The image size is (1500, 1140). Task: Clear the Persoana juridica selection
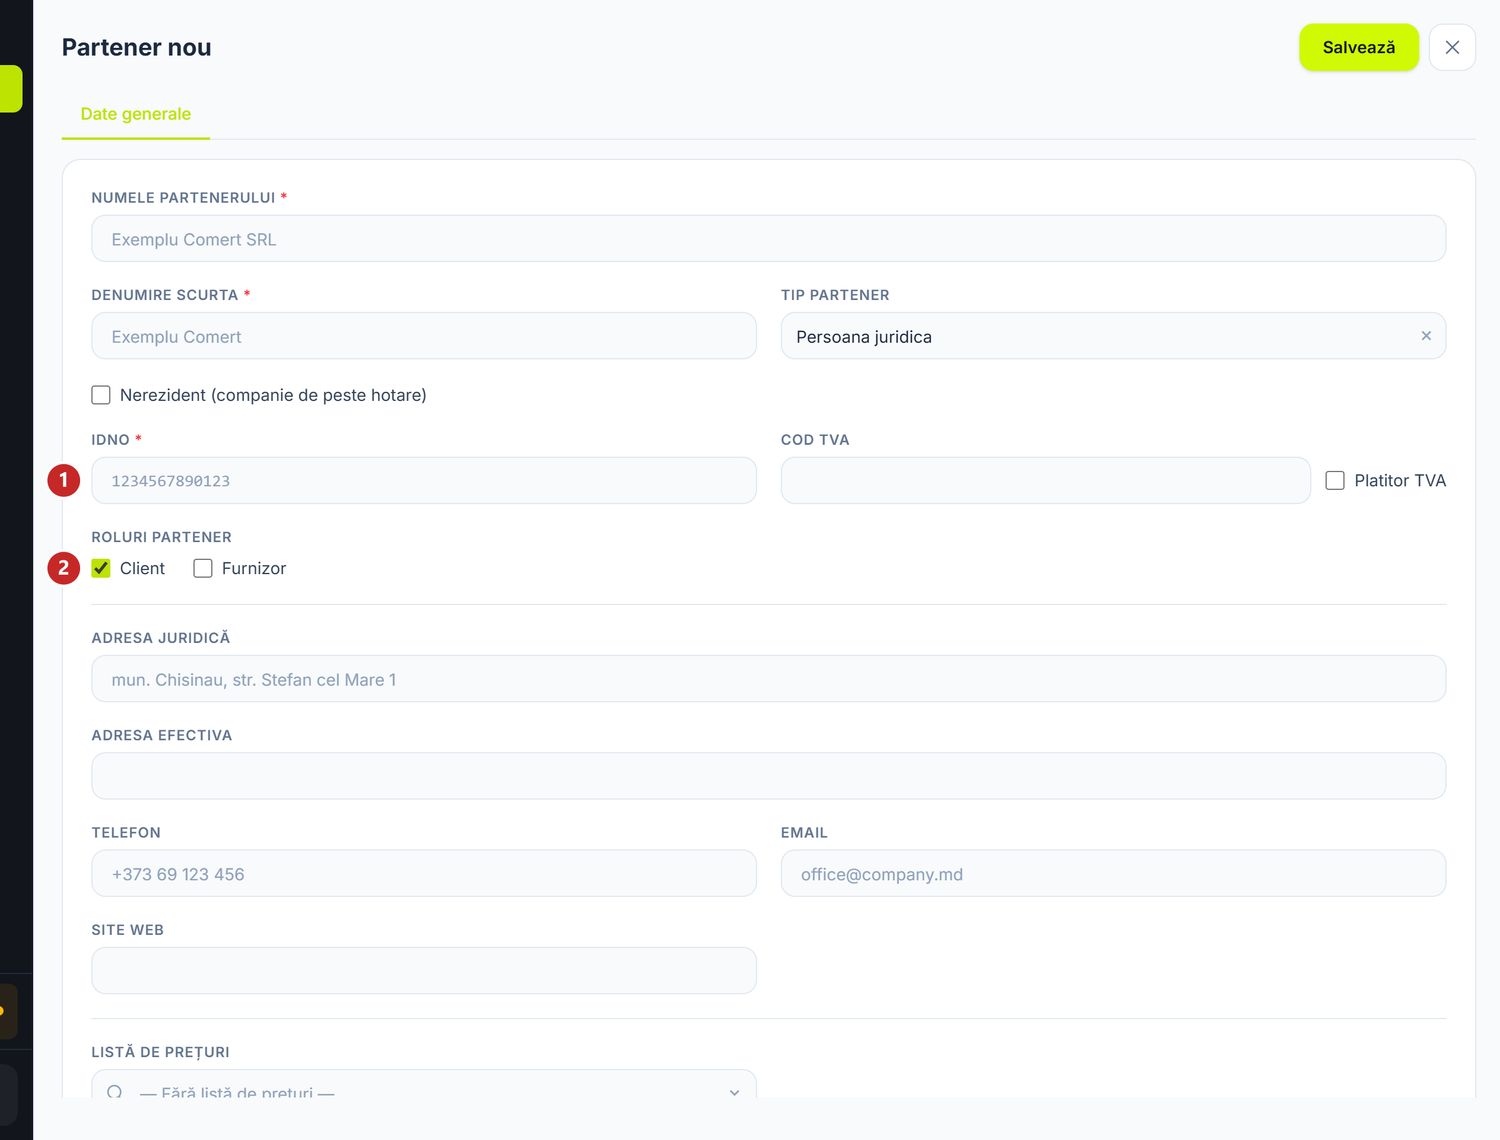[x=1426, y=336]
